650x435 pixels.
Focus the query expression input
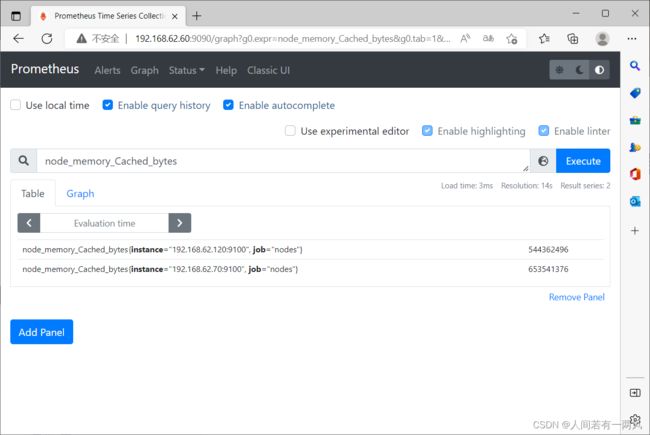click(x=283, y=160)
